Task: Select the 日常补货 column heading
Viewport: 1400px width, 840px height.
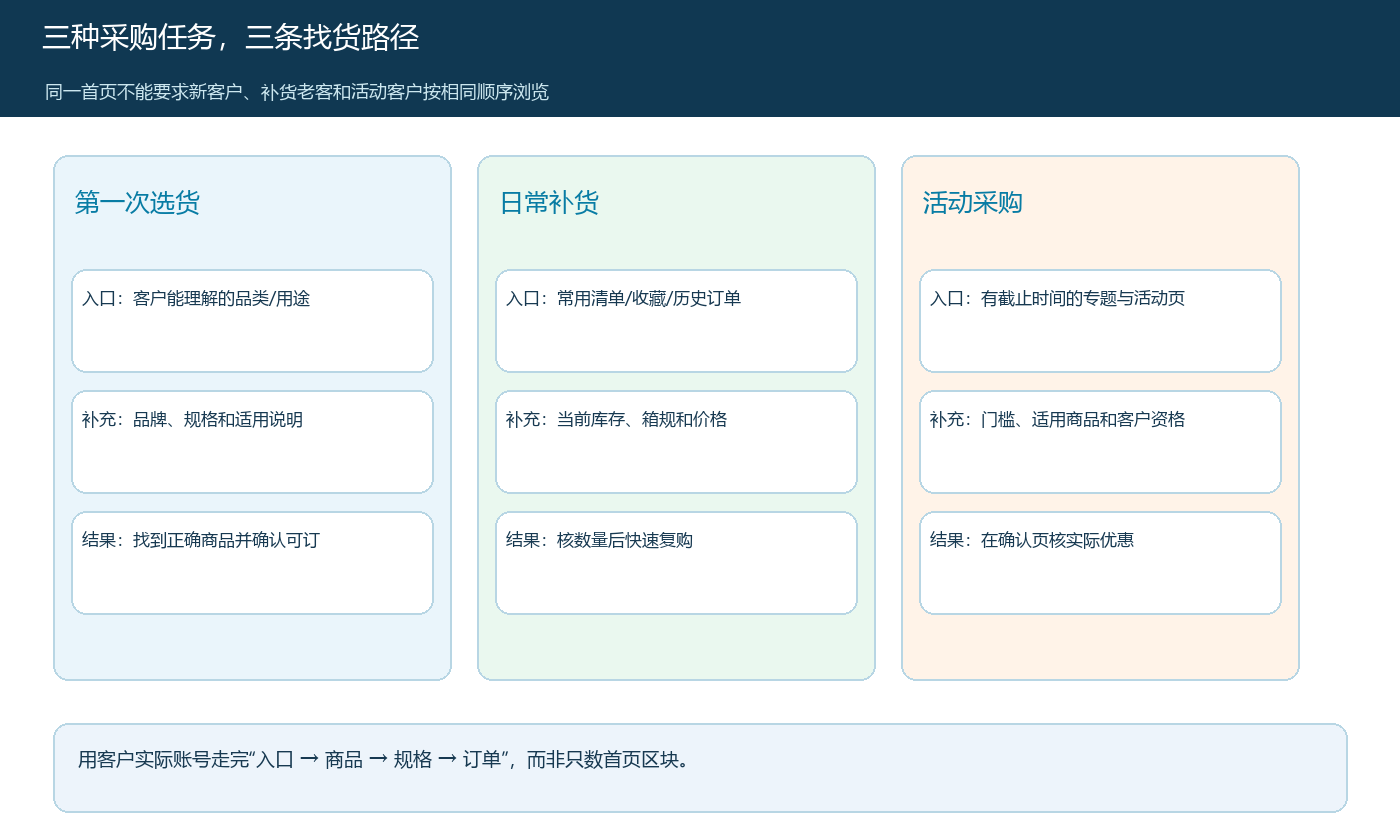Action: pos(549,203)
